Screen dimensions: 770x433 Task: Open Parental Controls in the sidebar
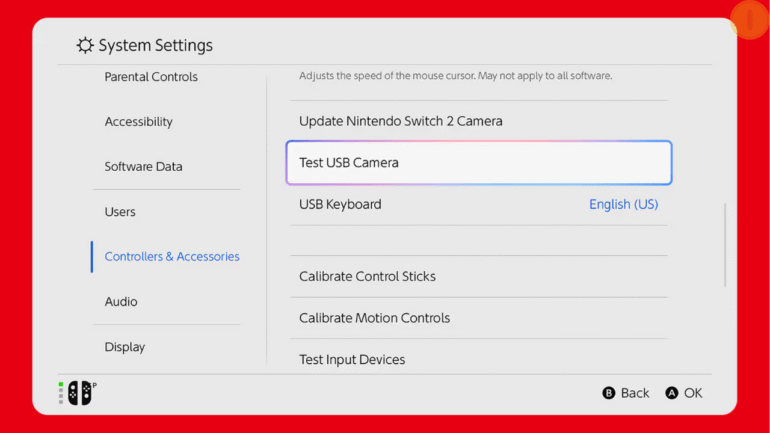coord(151,77)
